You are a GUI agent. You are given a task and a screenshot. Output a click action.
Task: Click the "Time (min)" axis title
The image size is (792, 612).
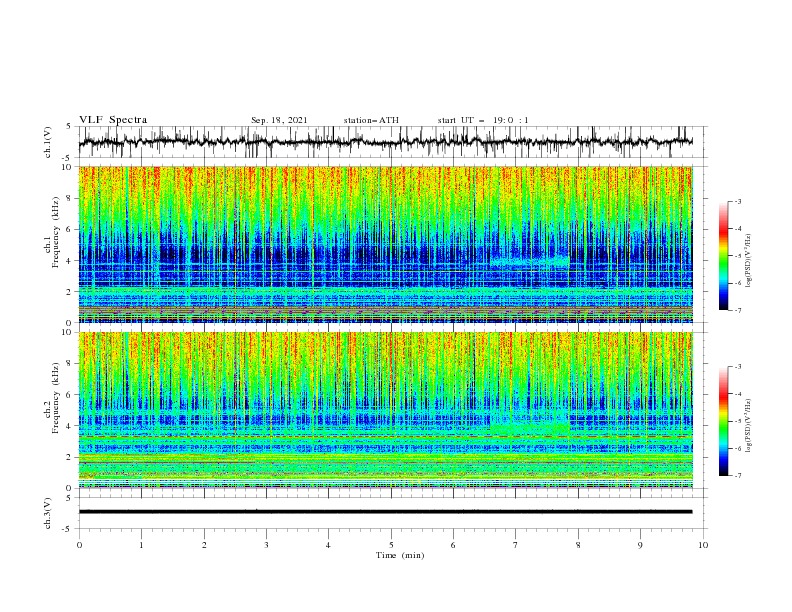pyautogui.click(x=400, y=555)
